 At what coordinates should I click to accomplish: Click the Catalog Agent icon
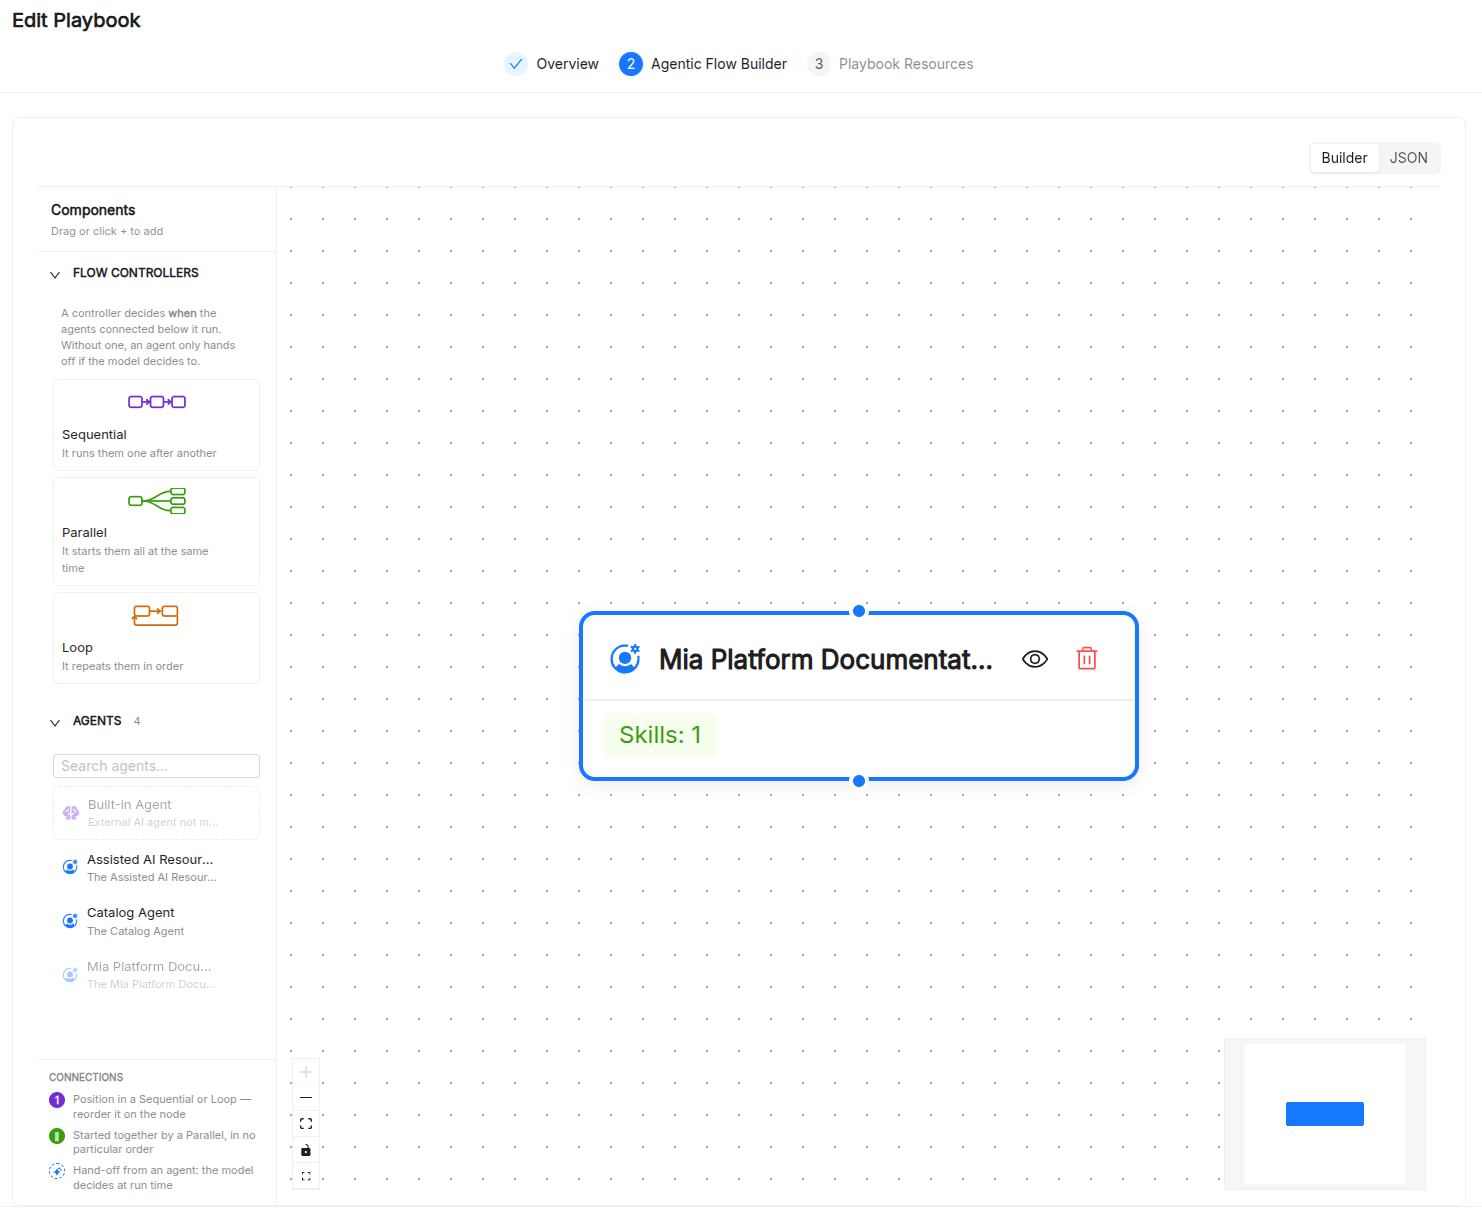tap(70, 921)
